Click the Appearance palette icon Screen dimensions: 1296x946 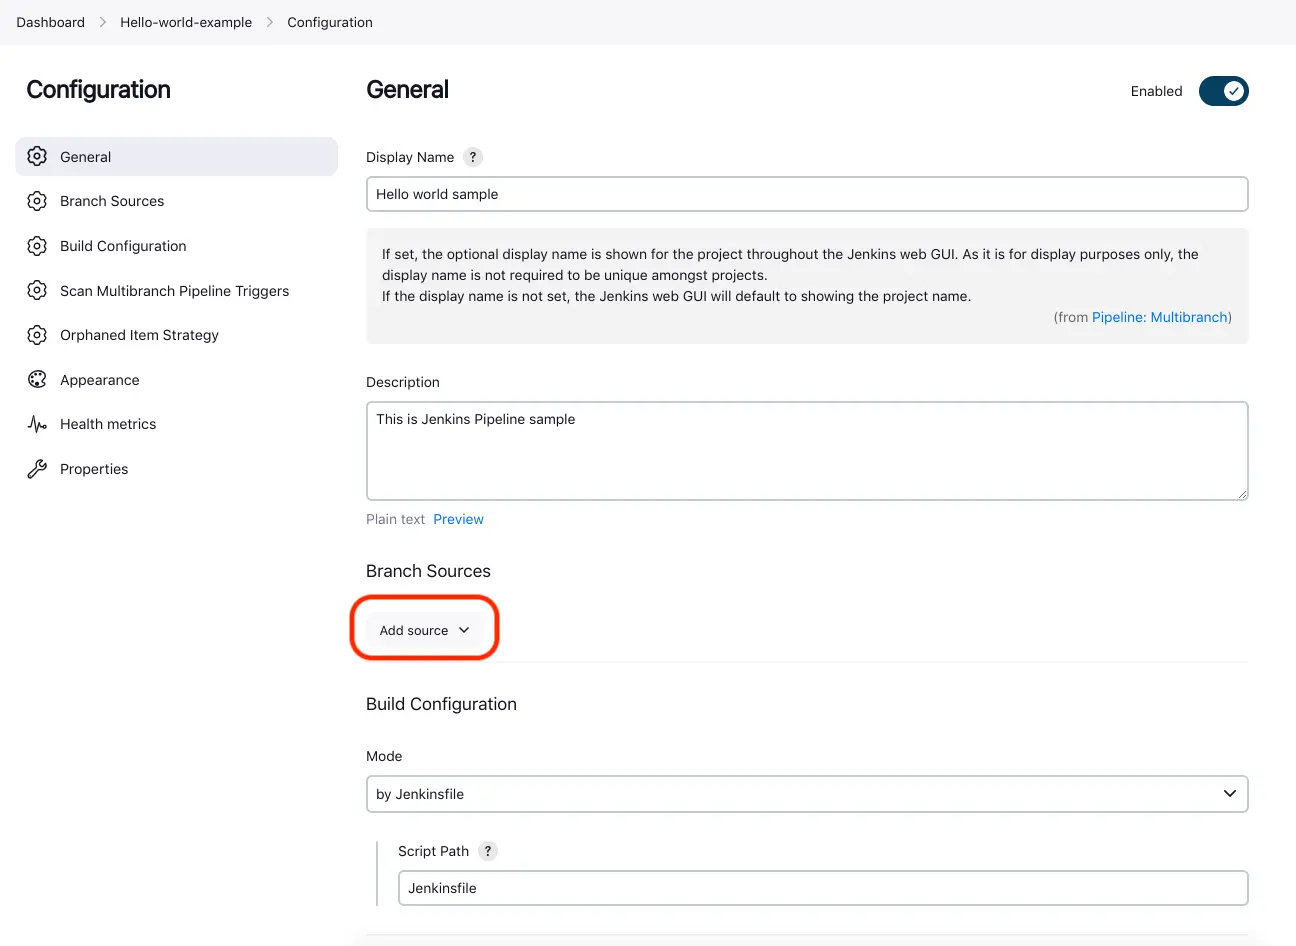click(x=37, y=379)
